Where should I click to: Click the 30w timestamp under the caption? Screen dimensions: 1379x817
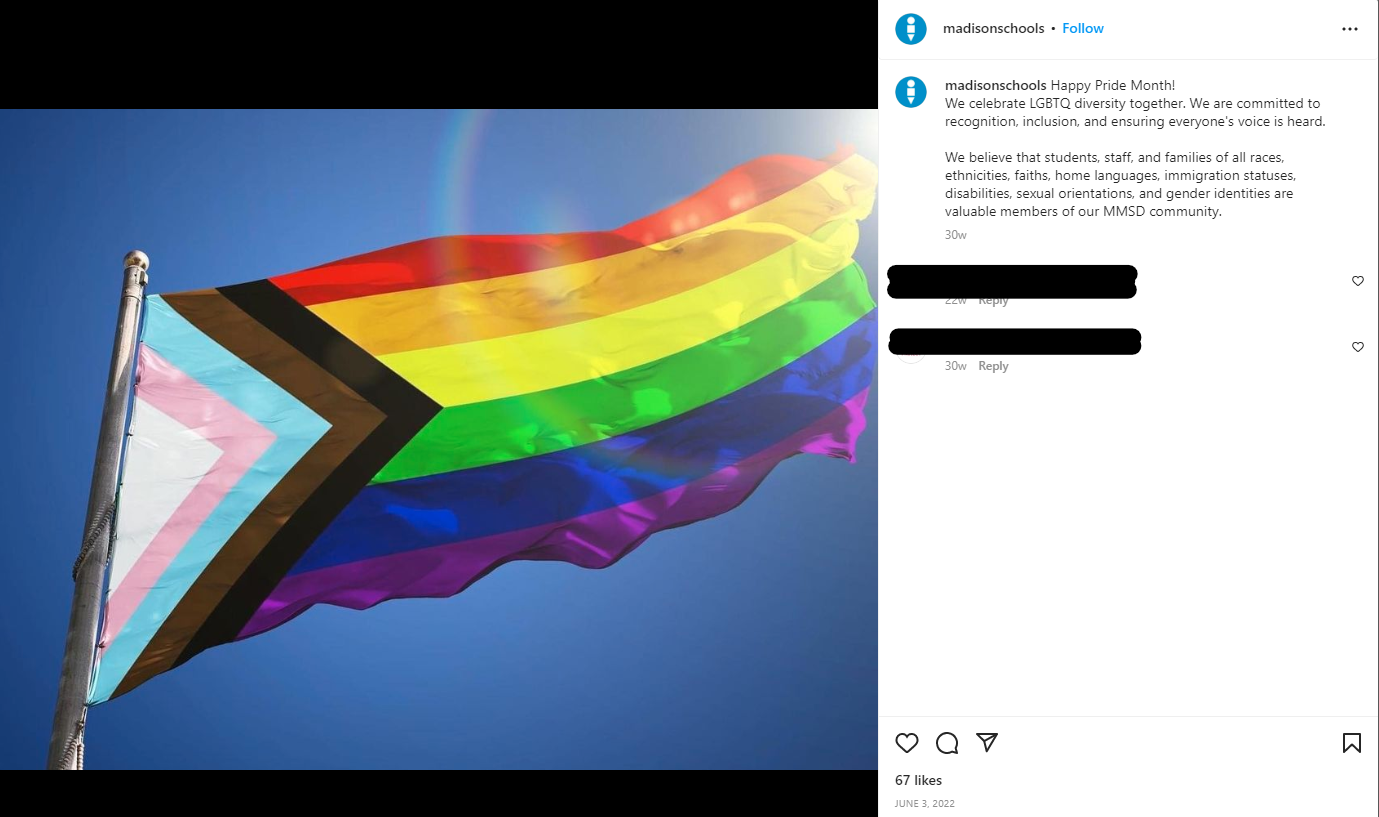tap(956, 235)
